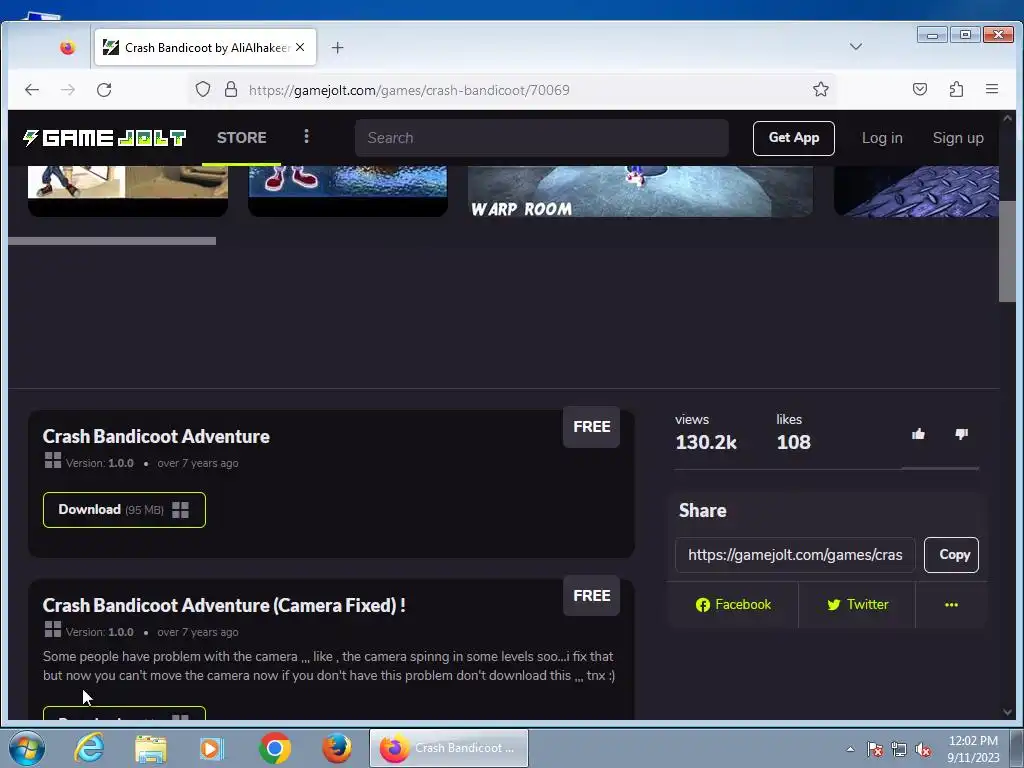This screenshot has height=768, width=1024.
Task: Open tracking protection shield info
Action: click(203, 89)
